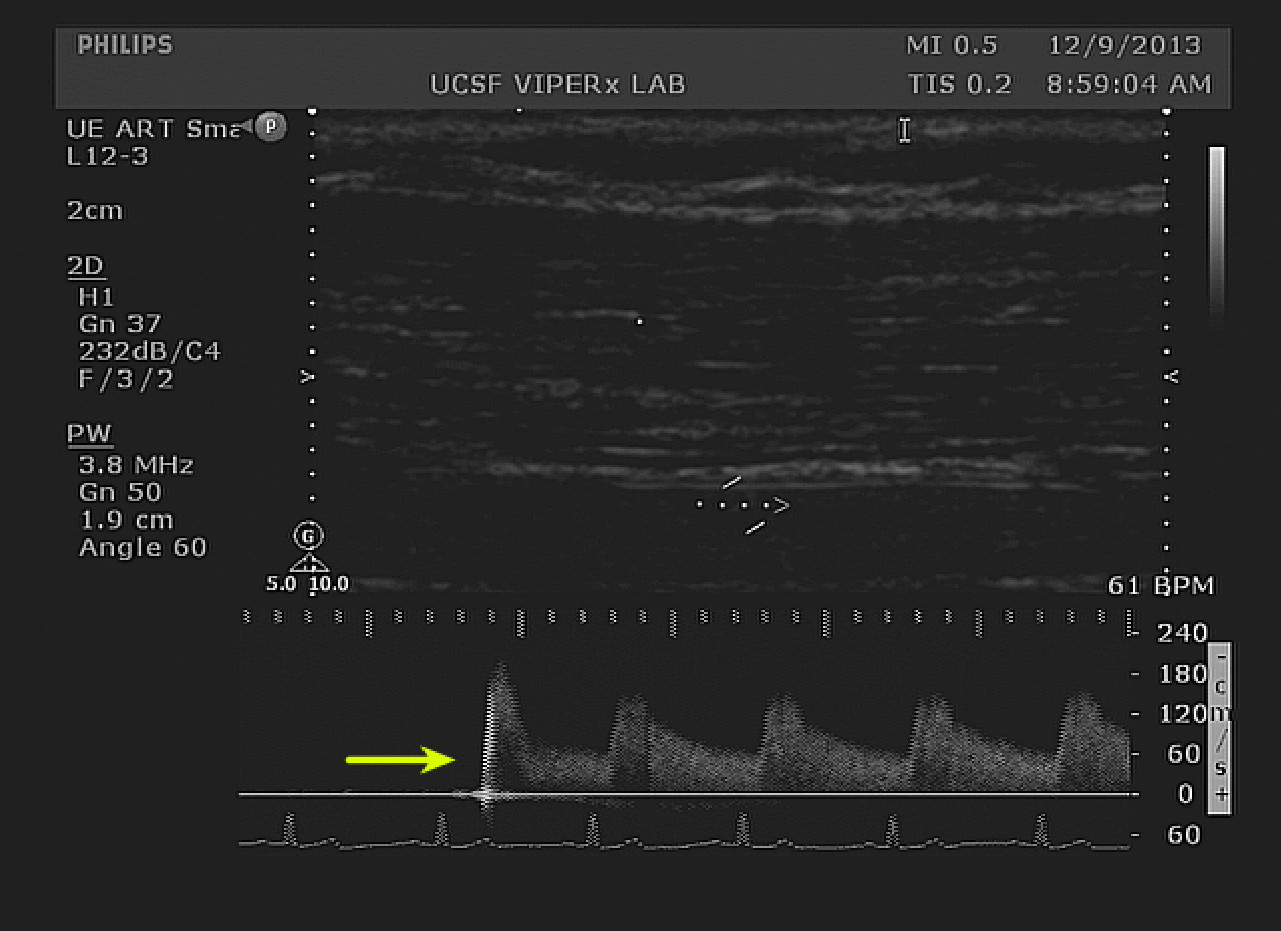Click the 232dB/C4 dynamic range value
This screenshot has width=1281, height=931.
coord(150,352)
